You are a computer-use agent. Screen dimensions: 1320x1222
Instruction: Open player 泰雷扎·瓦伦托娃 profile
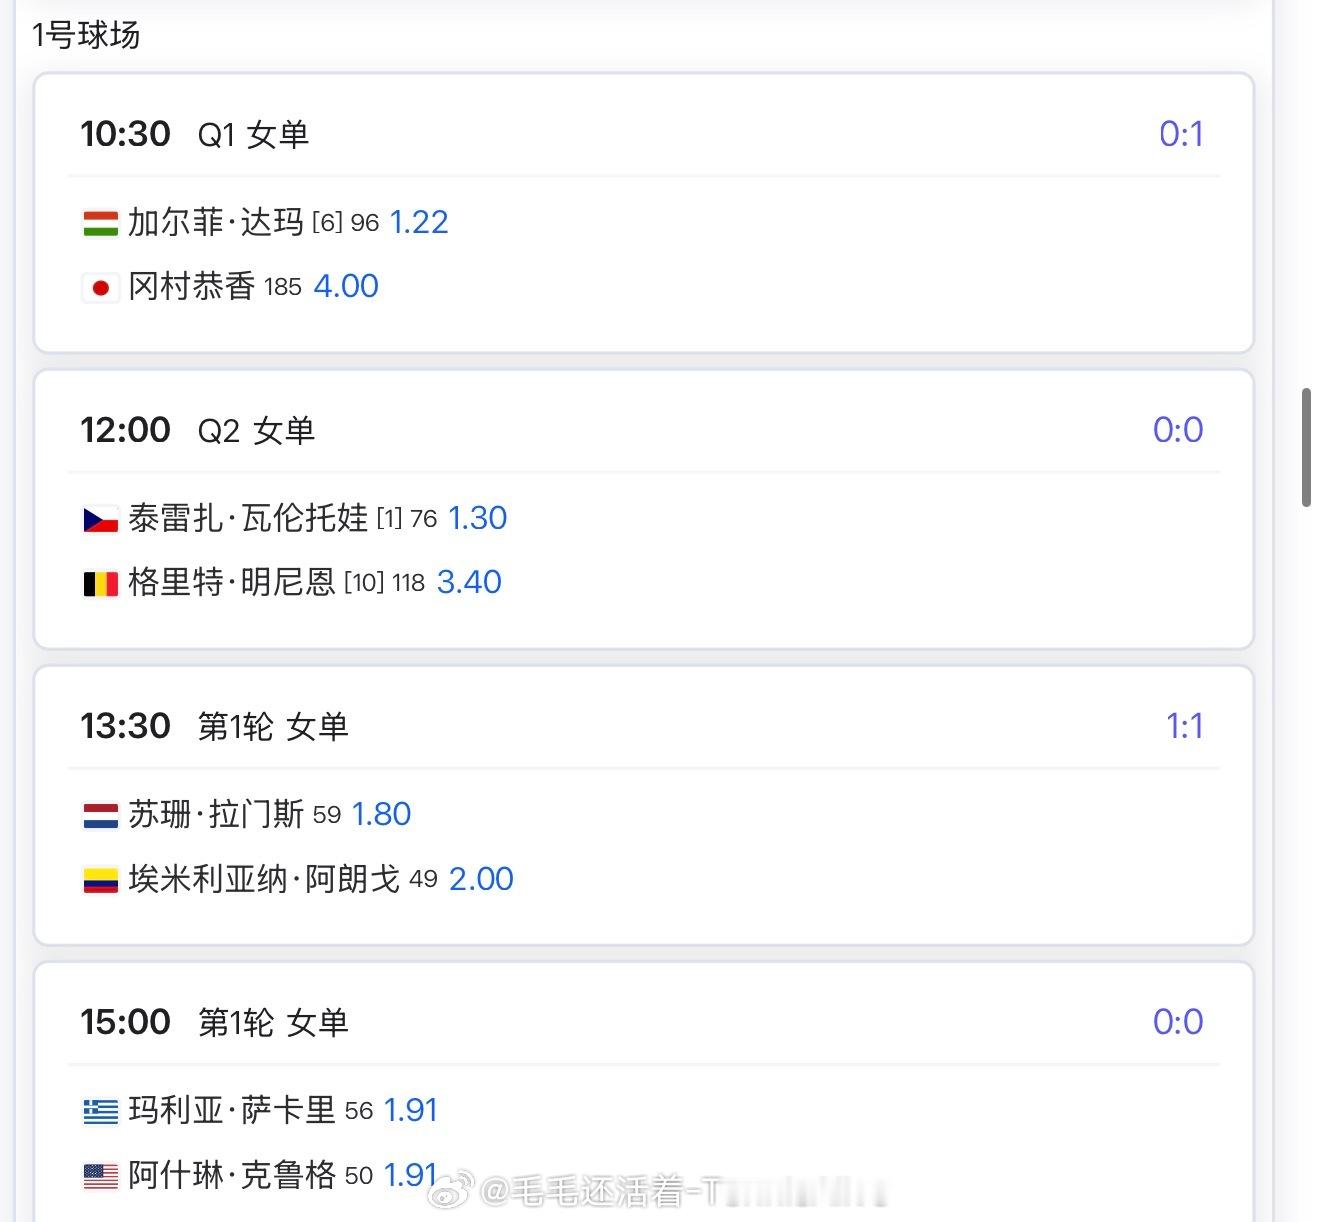(x=248, y=518)
